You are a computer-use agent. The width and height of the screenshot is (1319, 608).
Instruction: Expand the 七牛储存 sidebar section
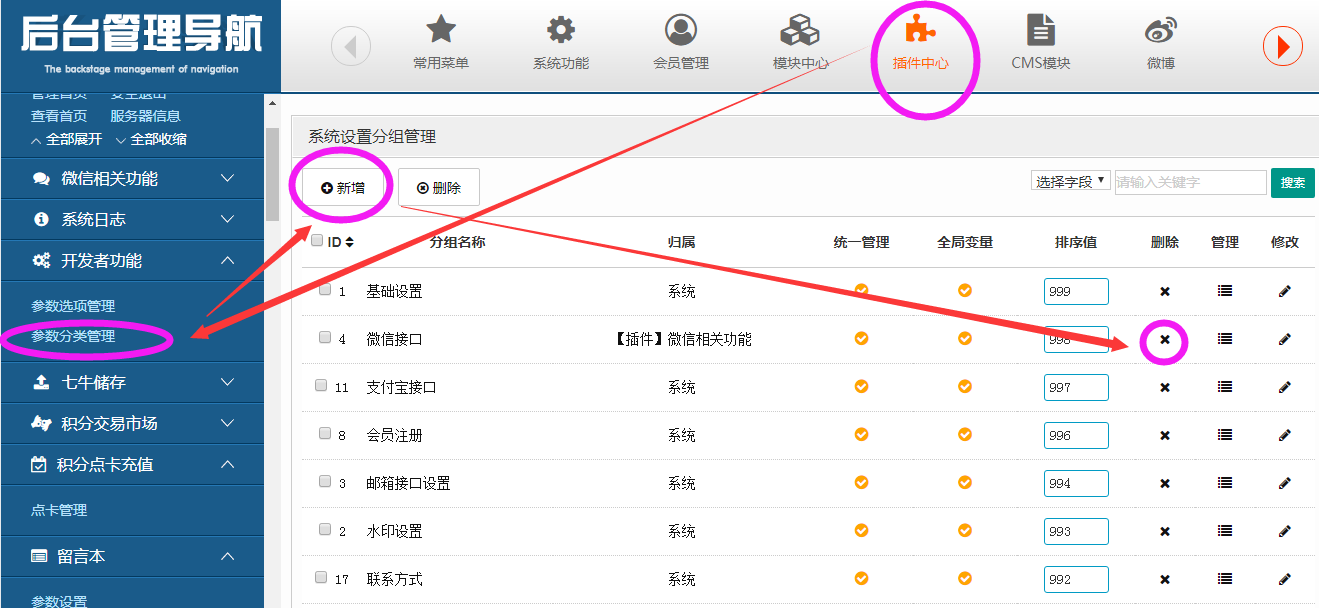[132, 382]
